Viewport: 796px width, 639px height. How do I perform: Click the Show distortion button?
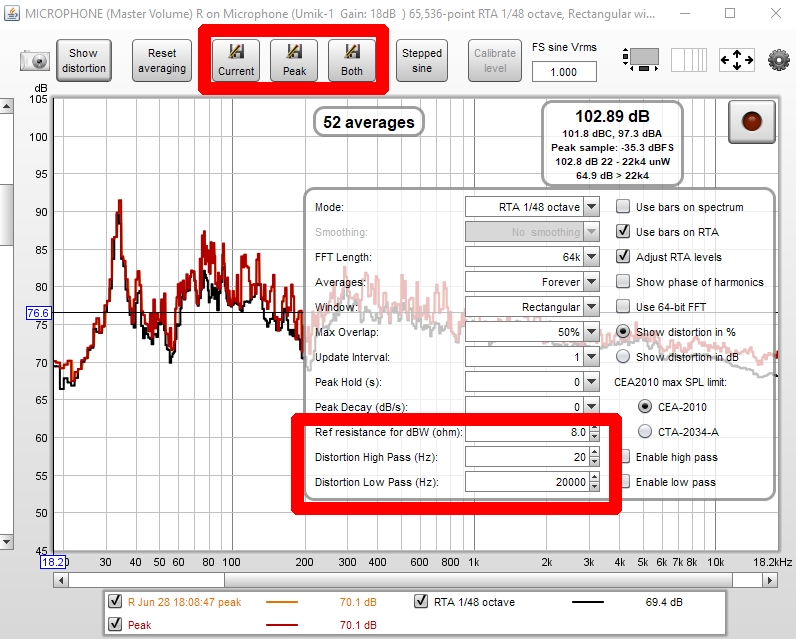[84, 61]
